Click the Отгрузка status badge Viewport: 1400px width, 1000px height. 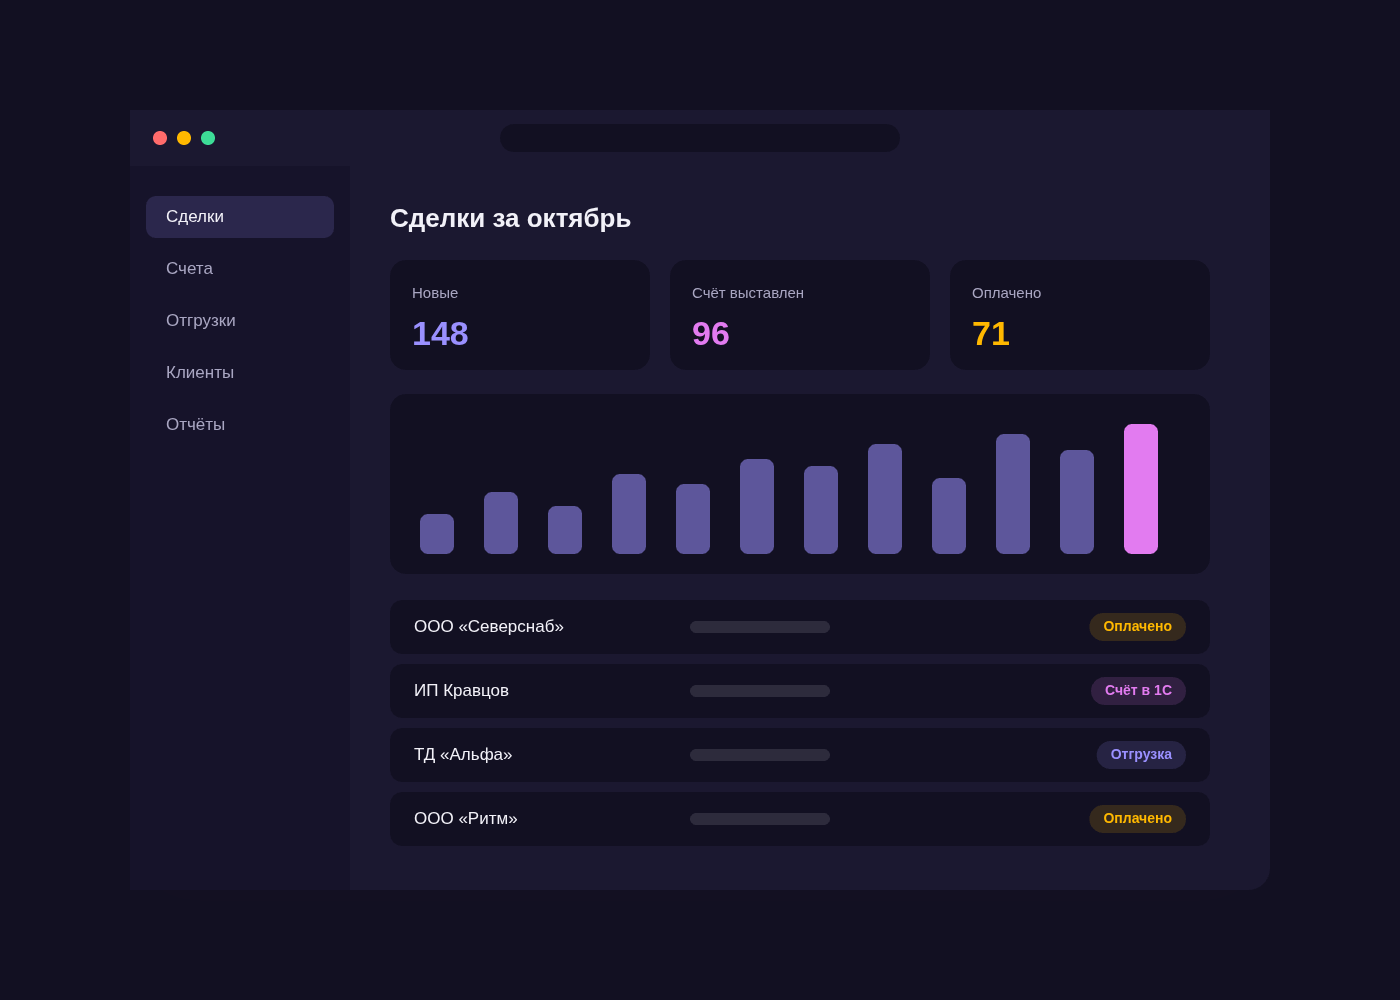coord(1141,755)
